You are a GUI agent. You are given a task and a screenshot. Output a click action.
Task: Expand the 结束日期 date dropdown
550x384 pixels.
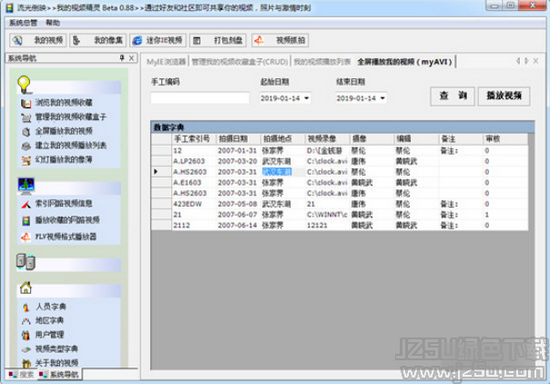(383, 98)
